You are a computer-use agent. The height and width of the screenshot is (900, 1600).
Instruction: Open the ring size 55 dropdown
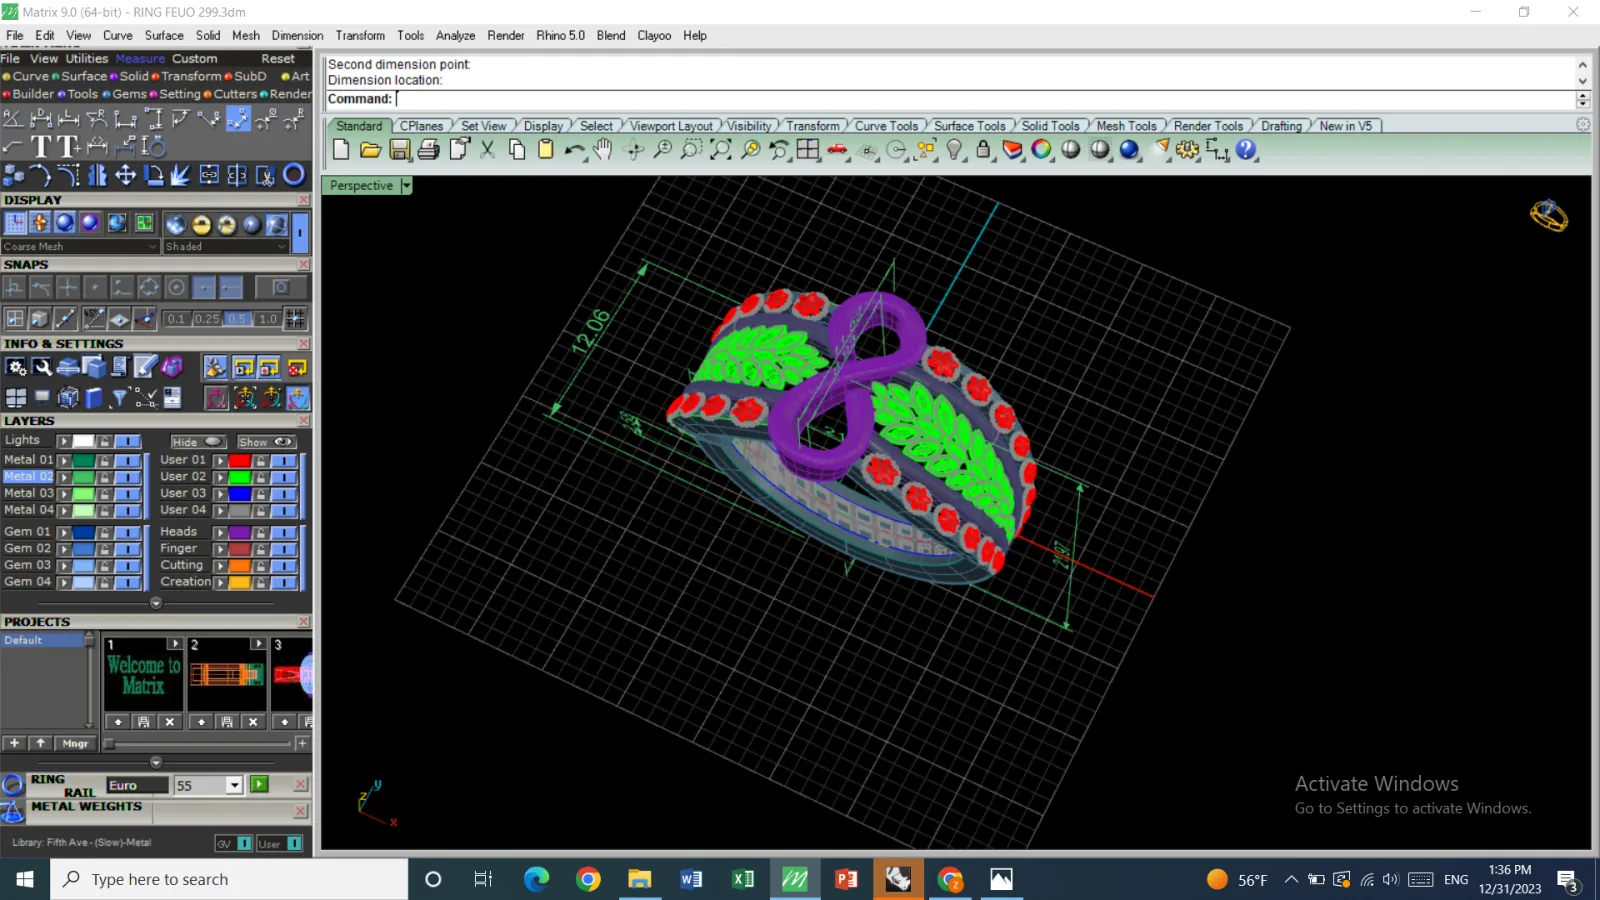pyautogui.click(x=234, y=785)
